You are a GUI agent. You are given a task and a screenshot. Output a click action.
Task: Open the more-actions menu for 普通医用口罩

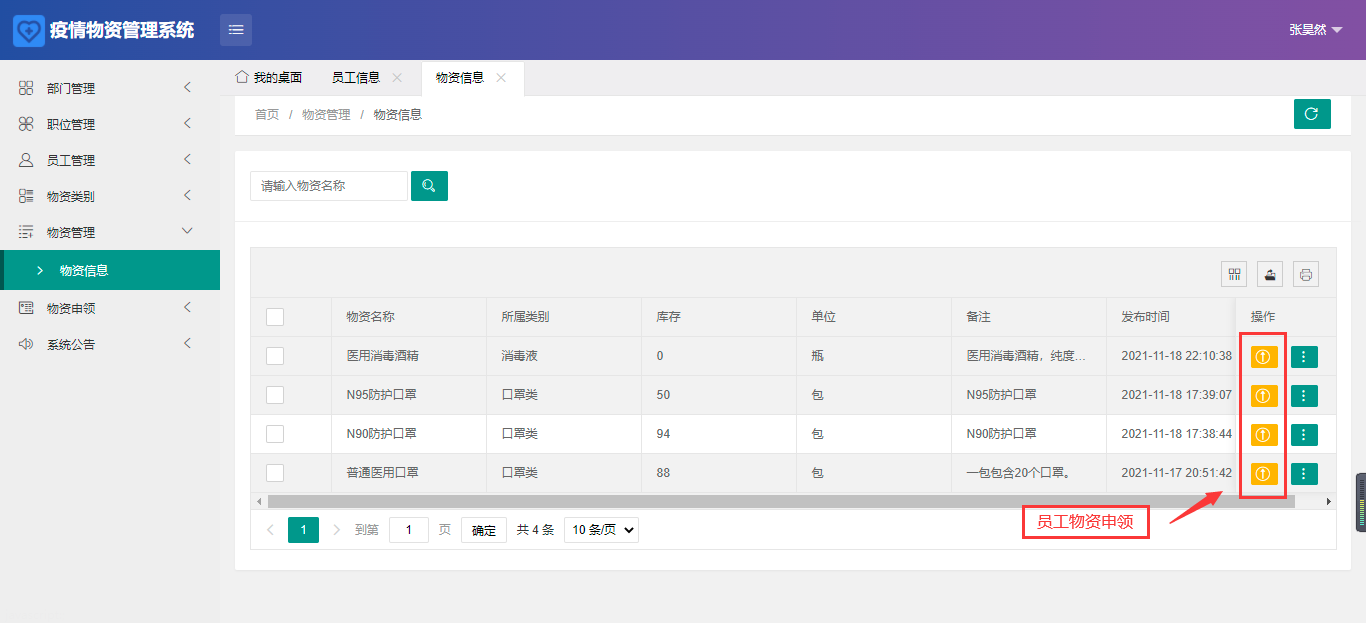pyautogui.click(x=1304, y=474)
